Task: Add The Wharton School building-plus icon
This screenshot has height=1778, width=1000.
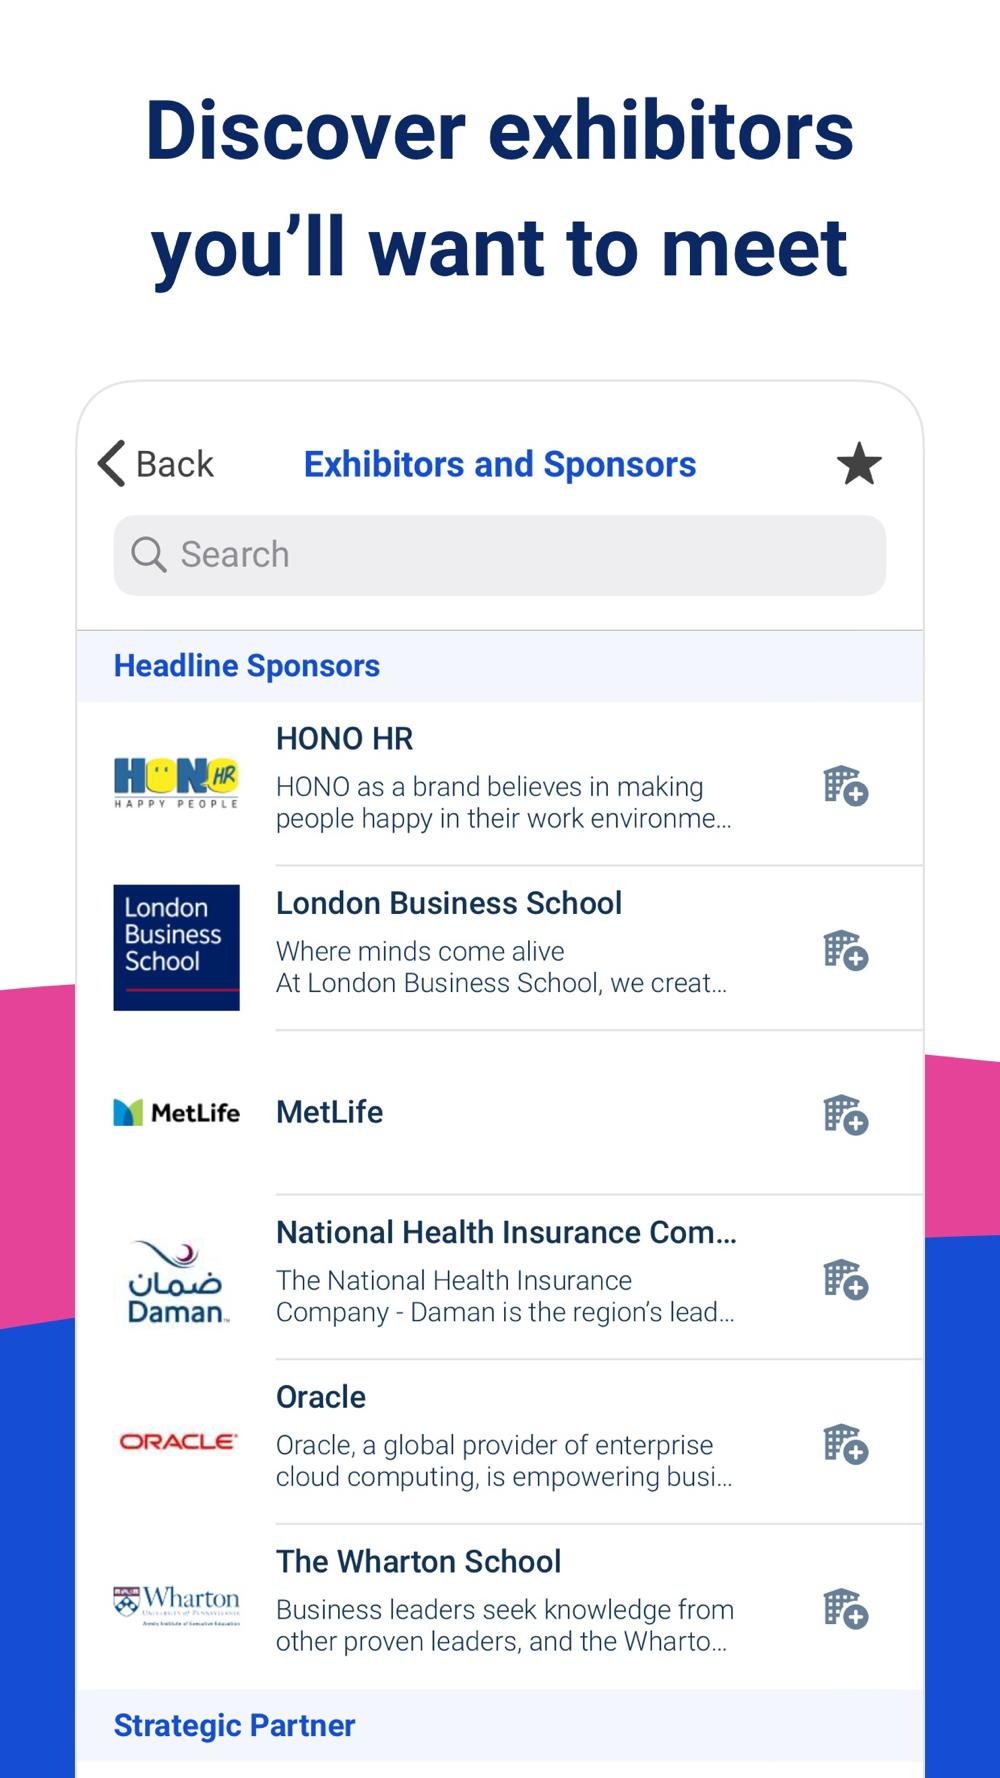Action: pos(846,1609)
